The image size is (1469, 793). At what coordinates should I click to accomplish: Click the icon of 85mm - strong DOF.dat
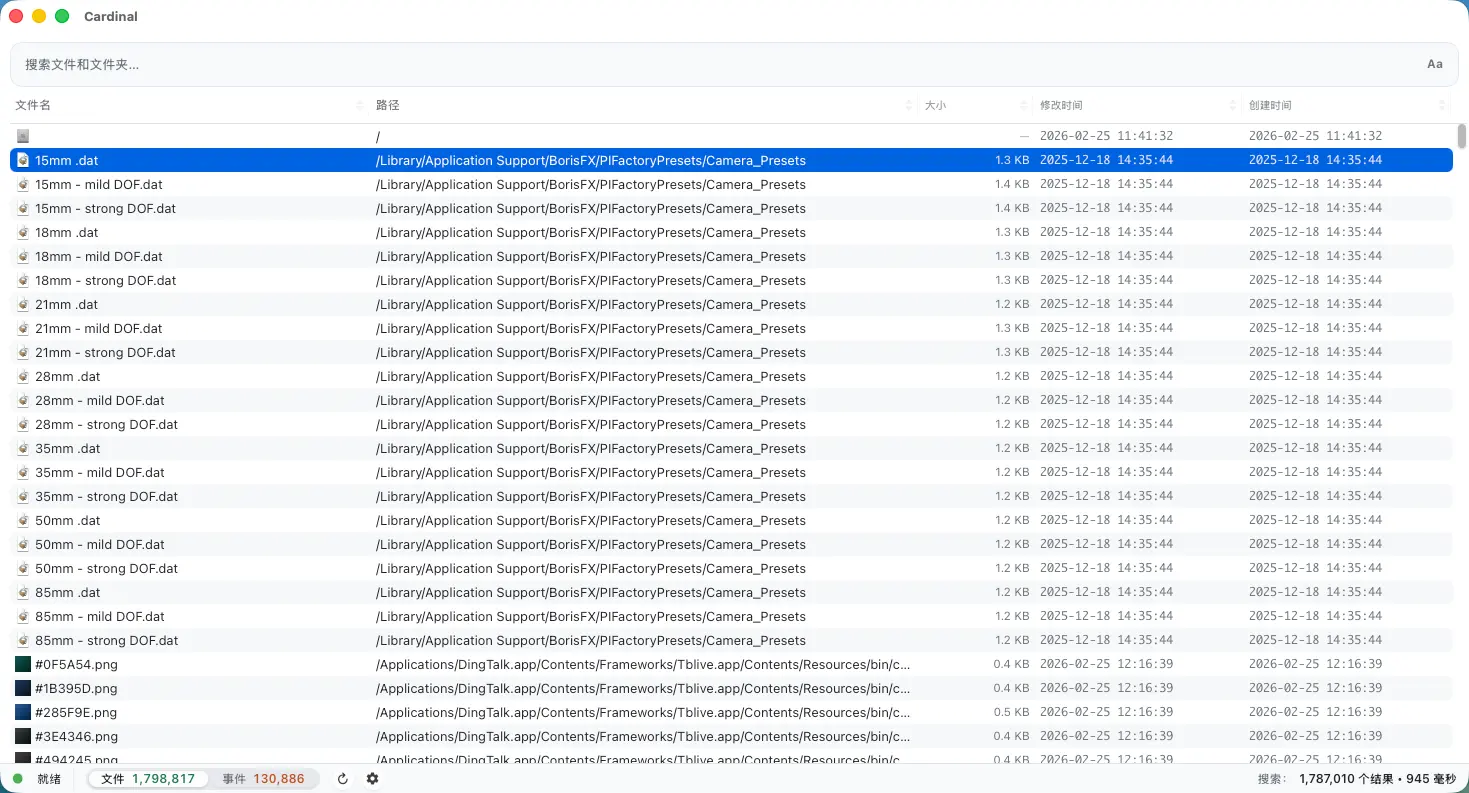[23, 640]
